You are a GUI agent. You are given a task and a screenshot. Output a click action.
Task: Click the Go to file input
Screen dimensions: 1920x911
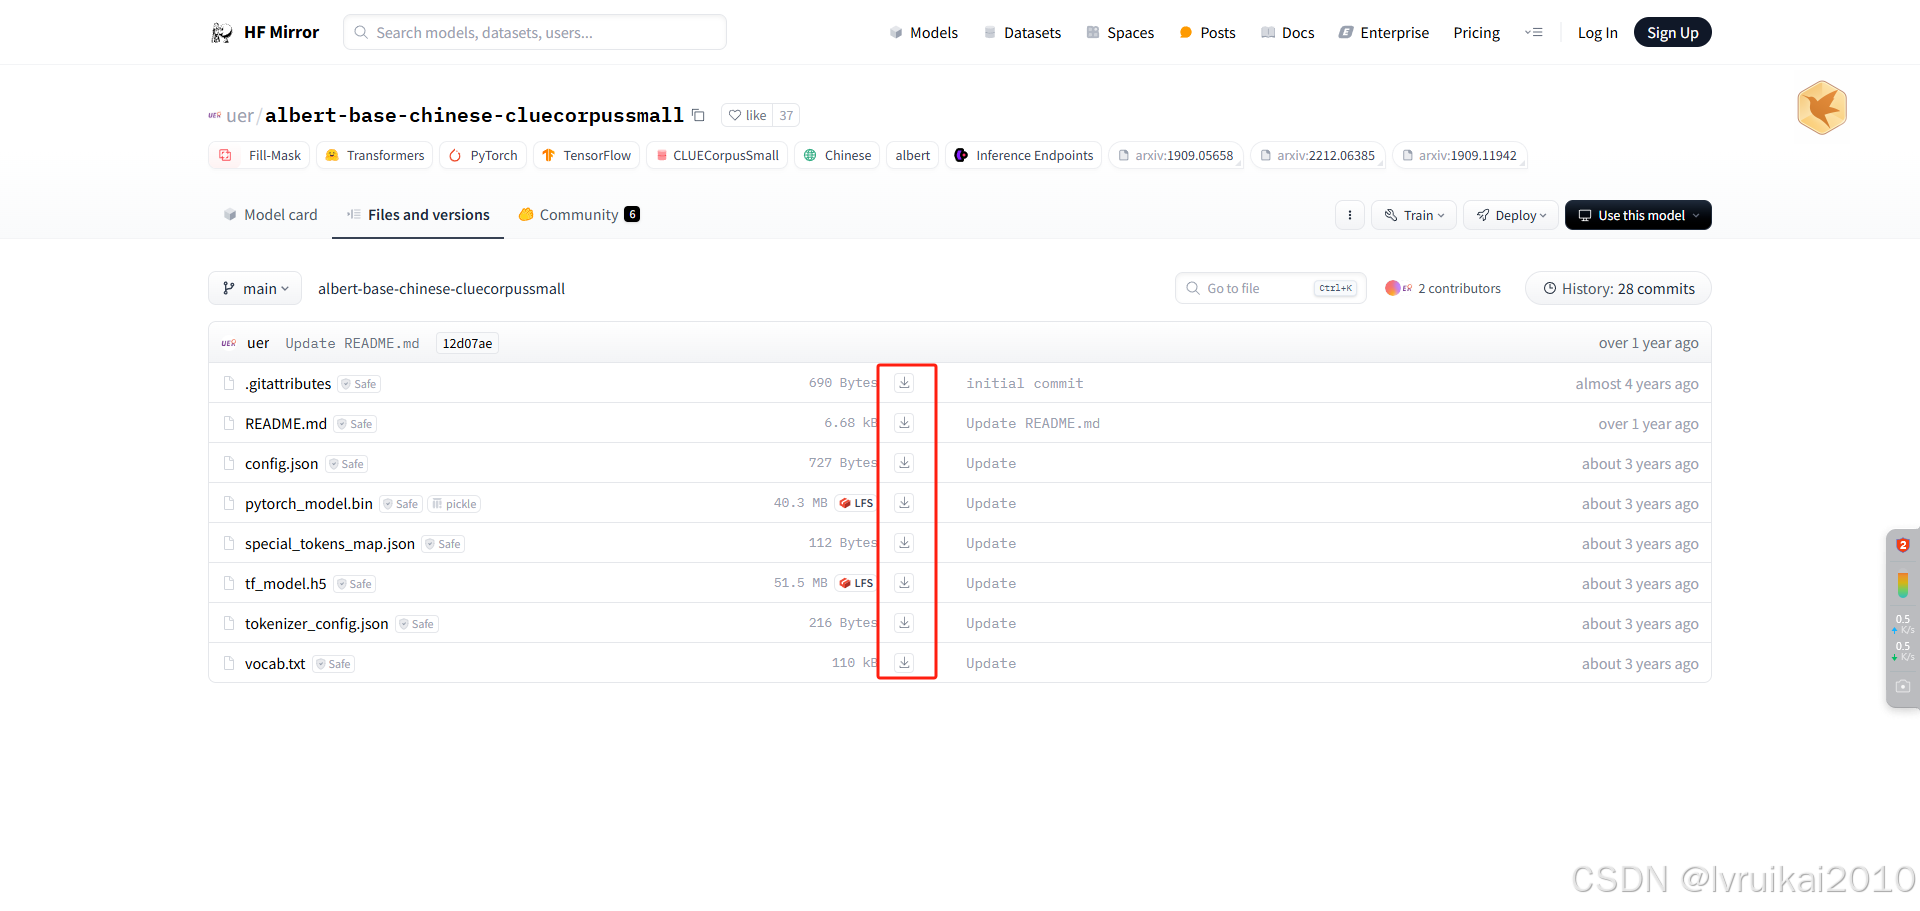click(x=1270, y=288)
